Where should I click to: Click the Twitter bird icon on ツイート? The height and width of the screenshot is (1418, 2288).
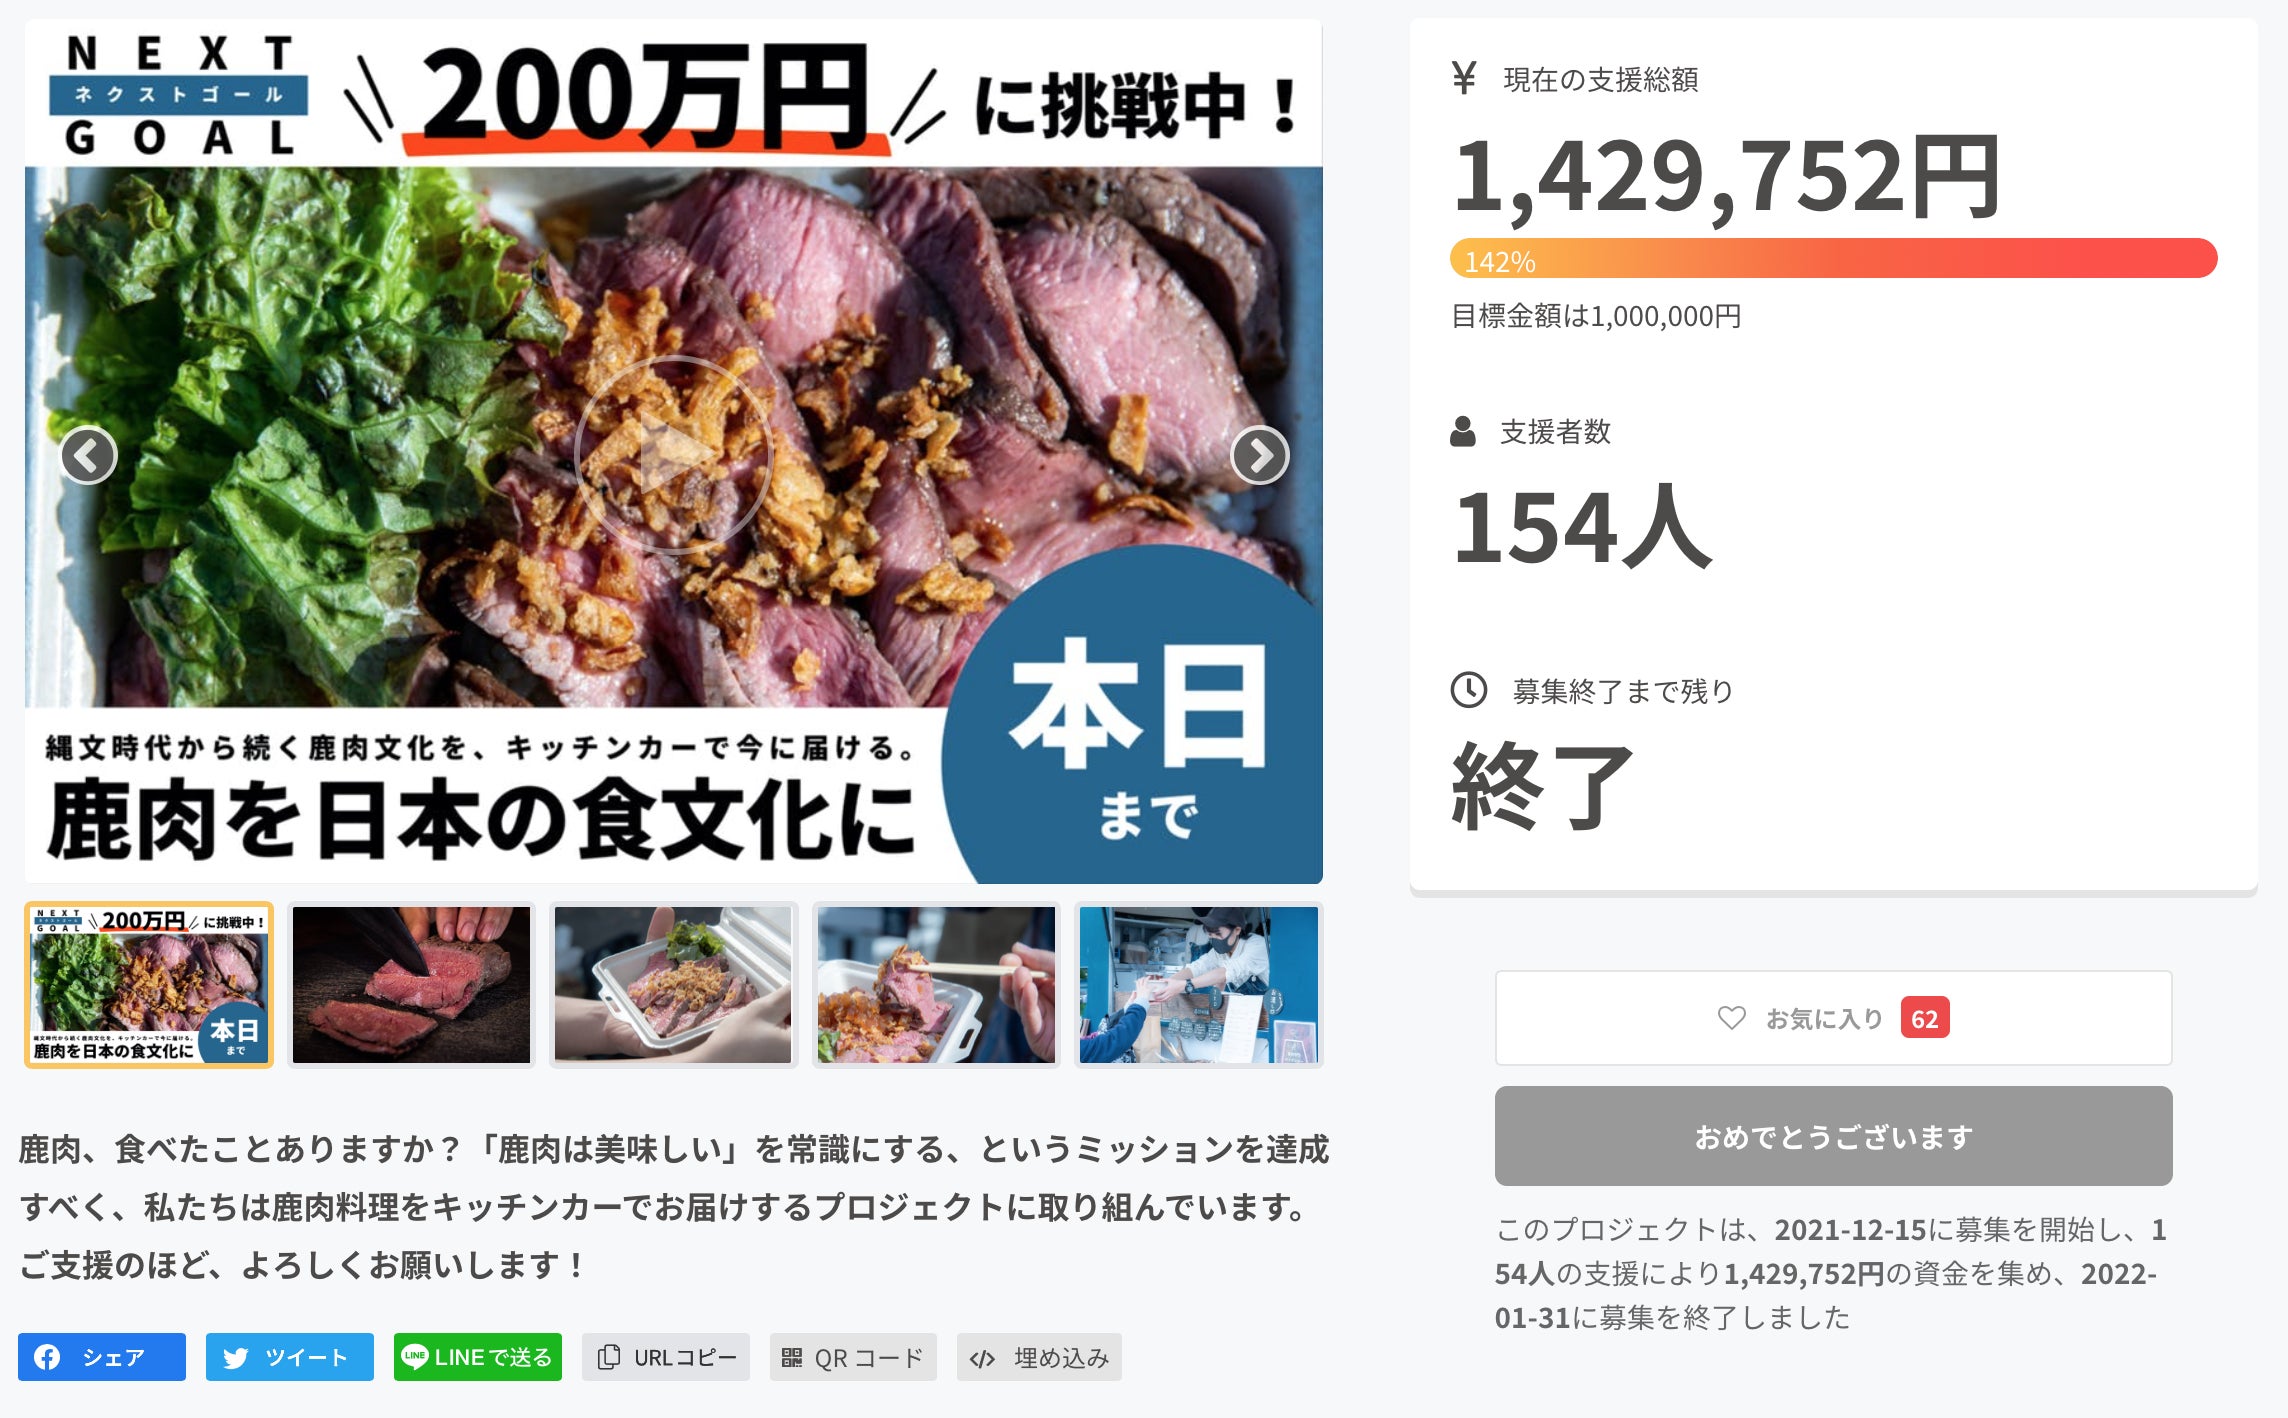click(235, 1358)
